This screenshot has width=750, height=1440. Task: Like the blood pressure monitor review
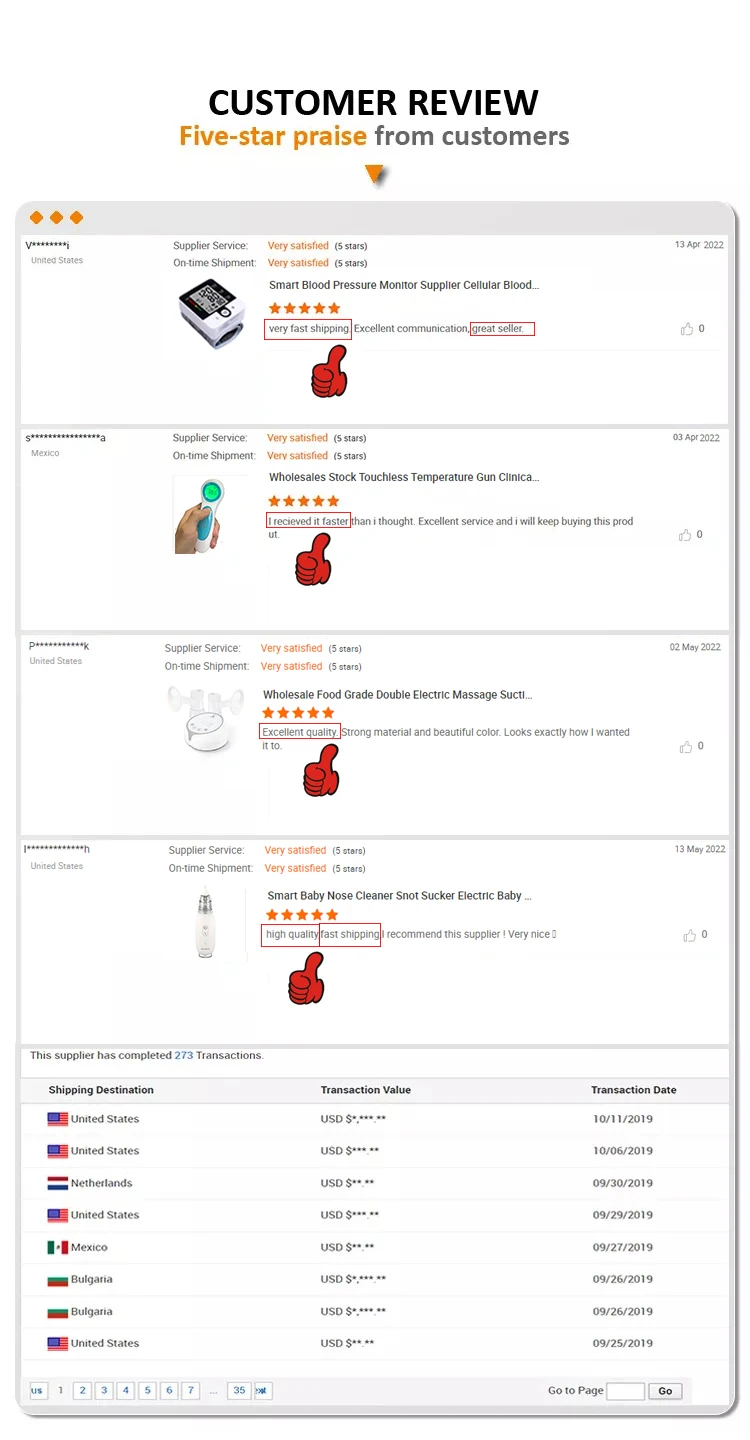(687, 329)
